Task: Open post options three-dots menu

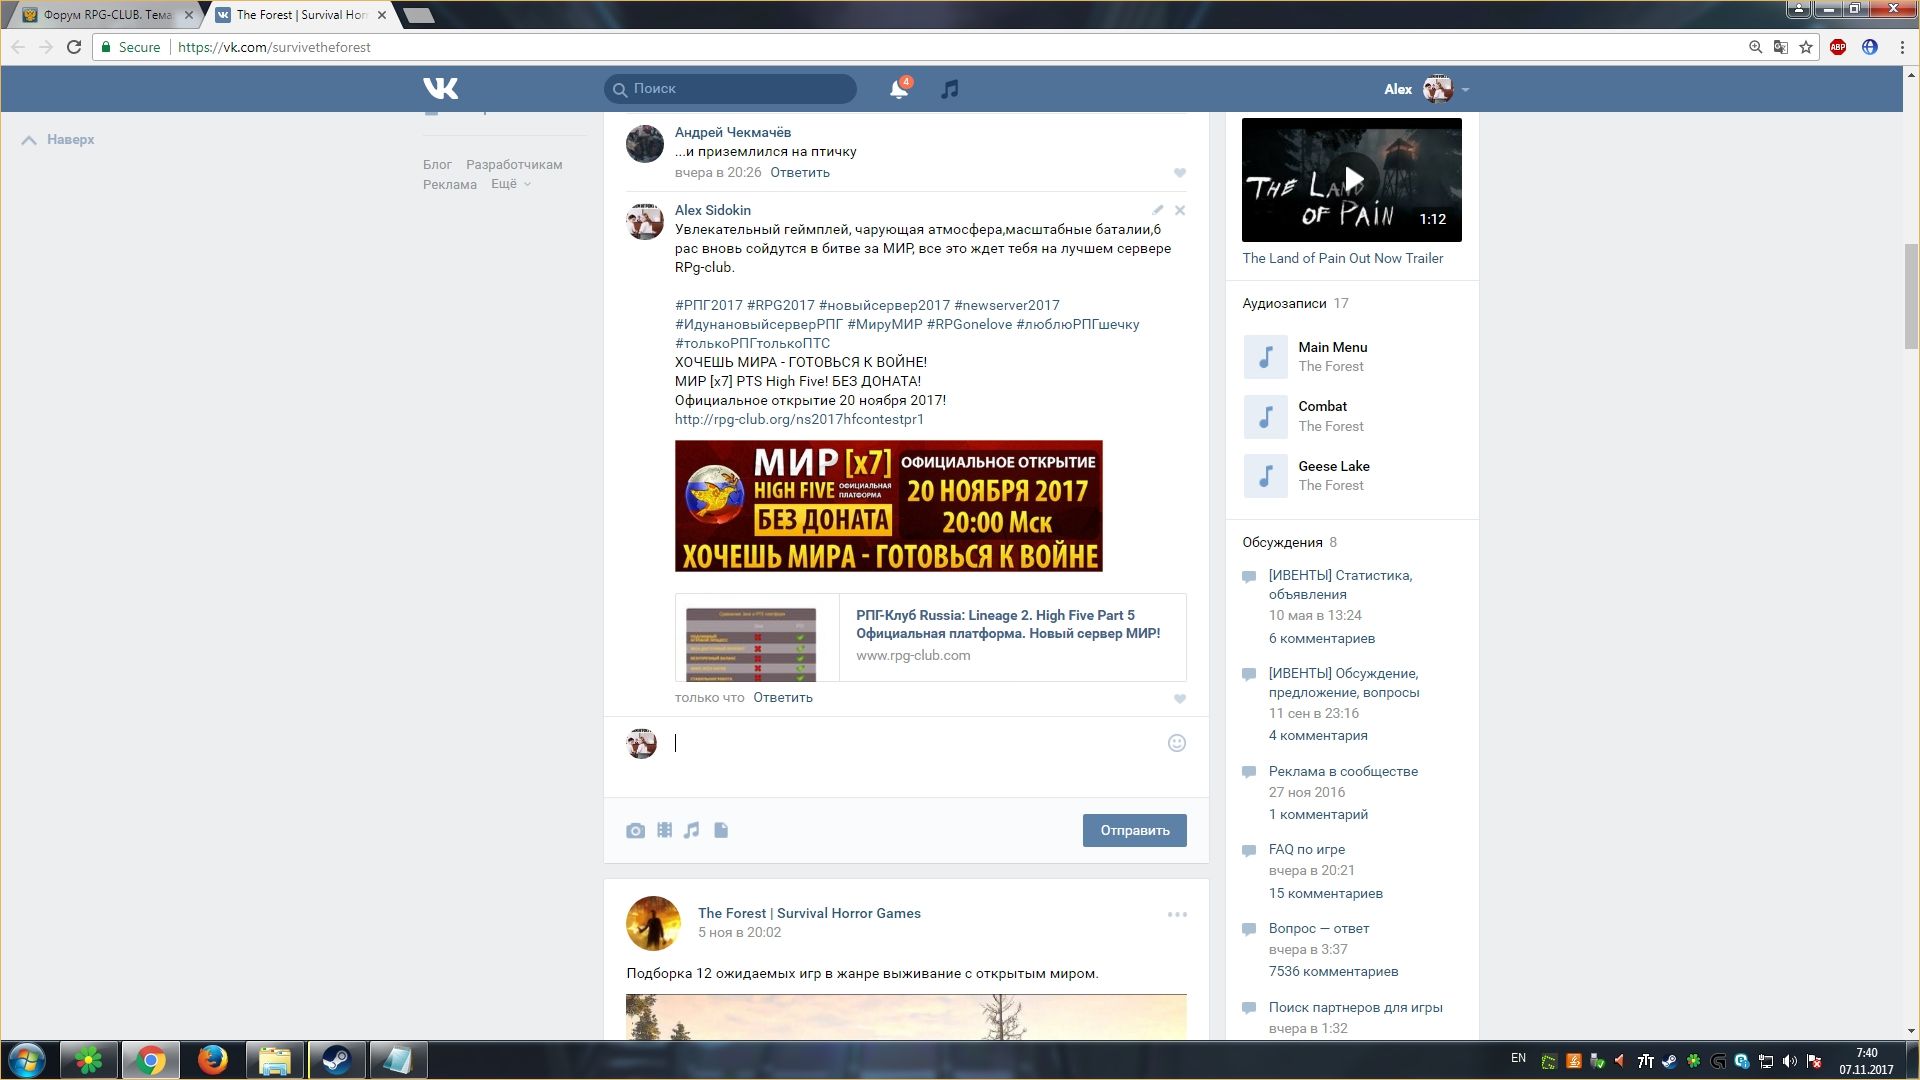Action: 1177,914
